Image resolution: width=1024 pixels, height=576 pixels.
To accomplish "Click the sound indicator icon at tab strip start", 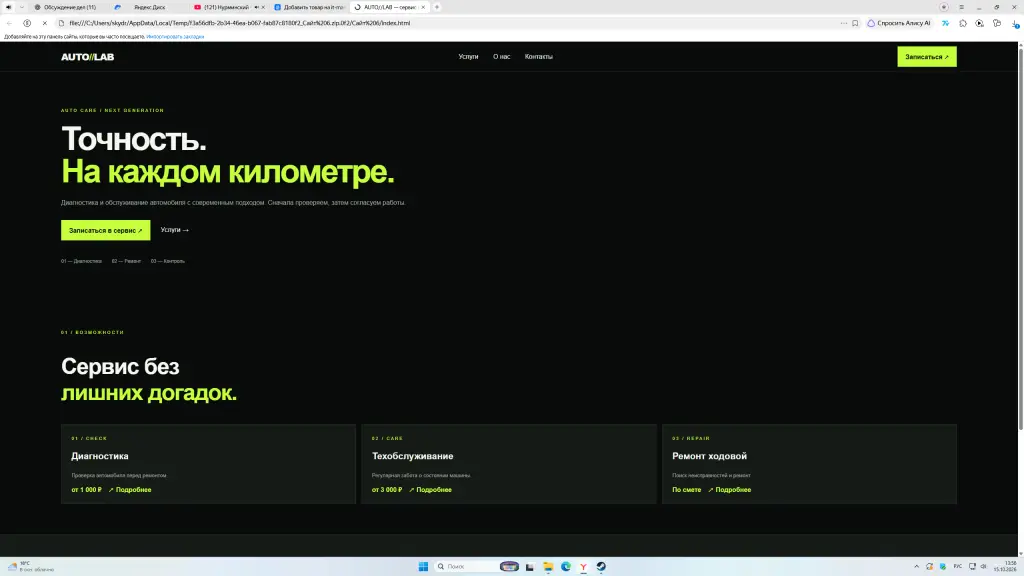I will click(8, 7).
